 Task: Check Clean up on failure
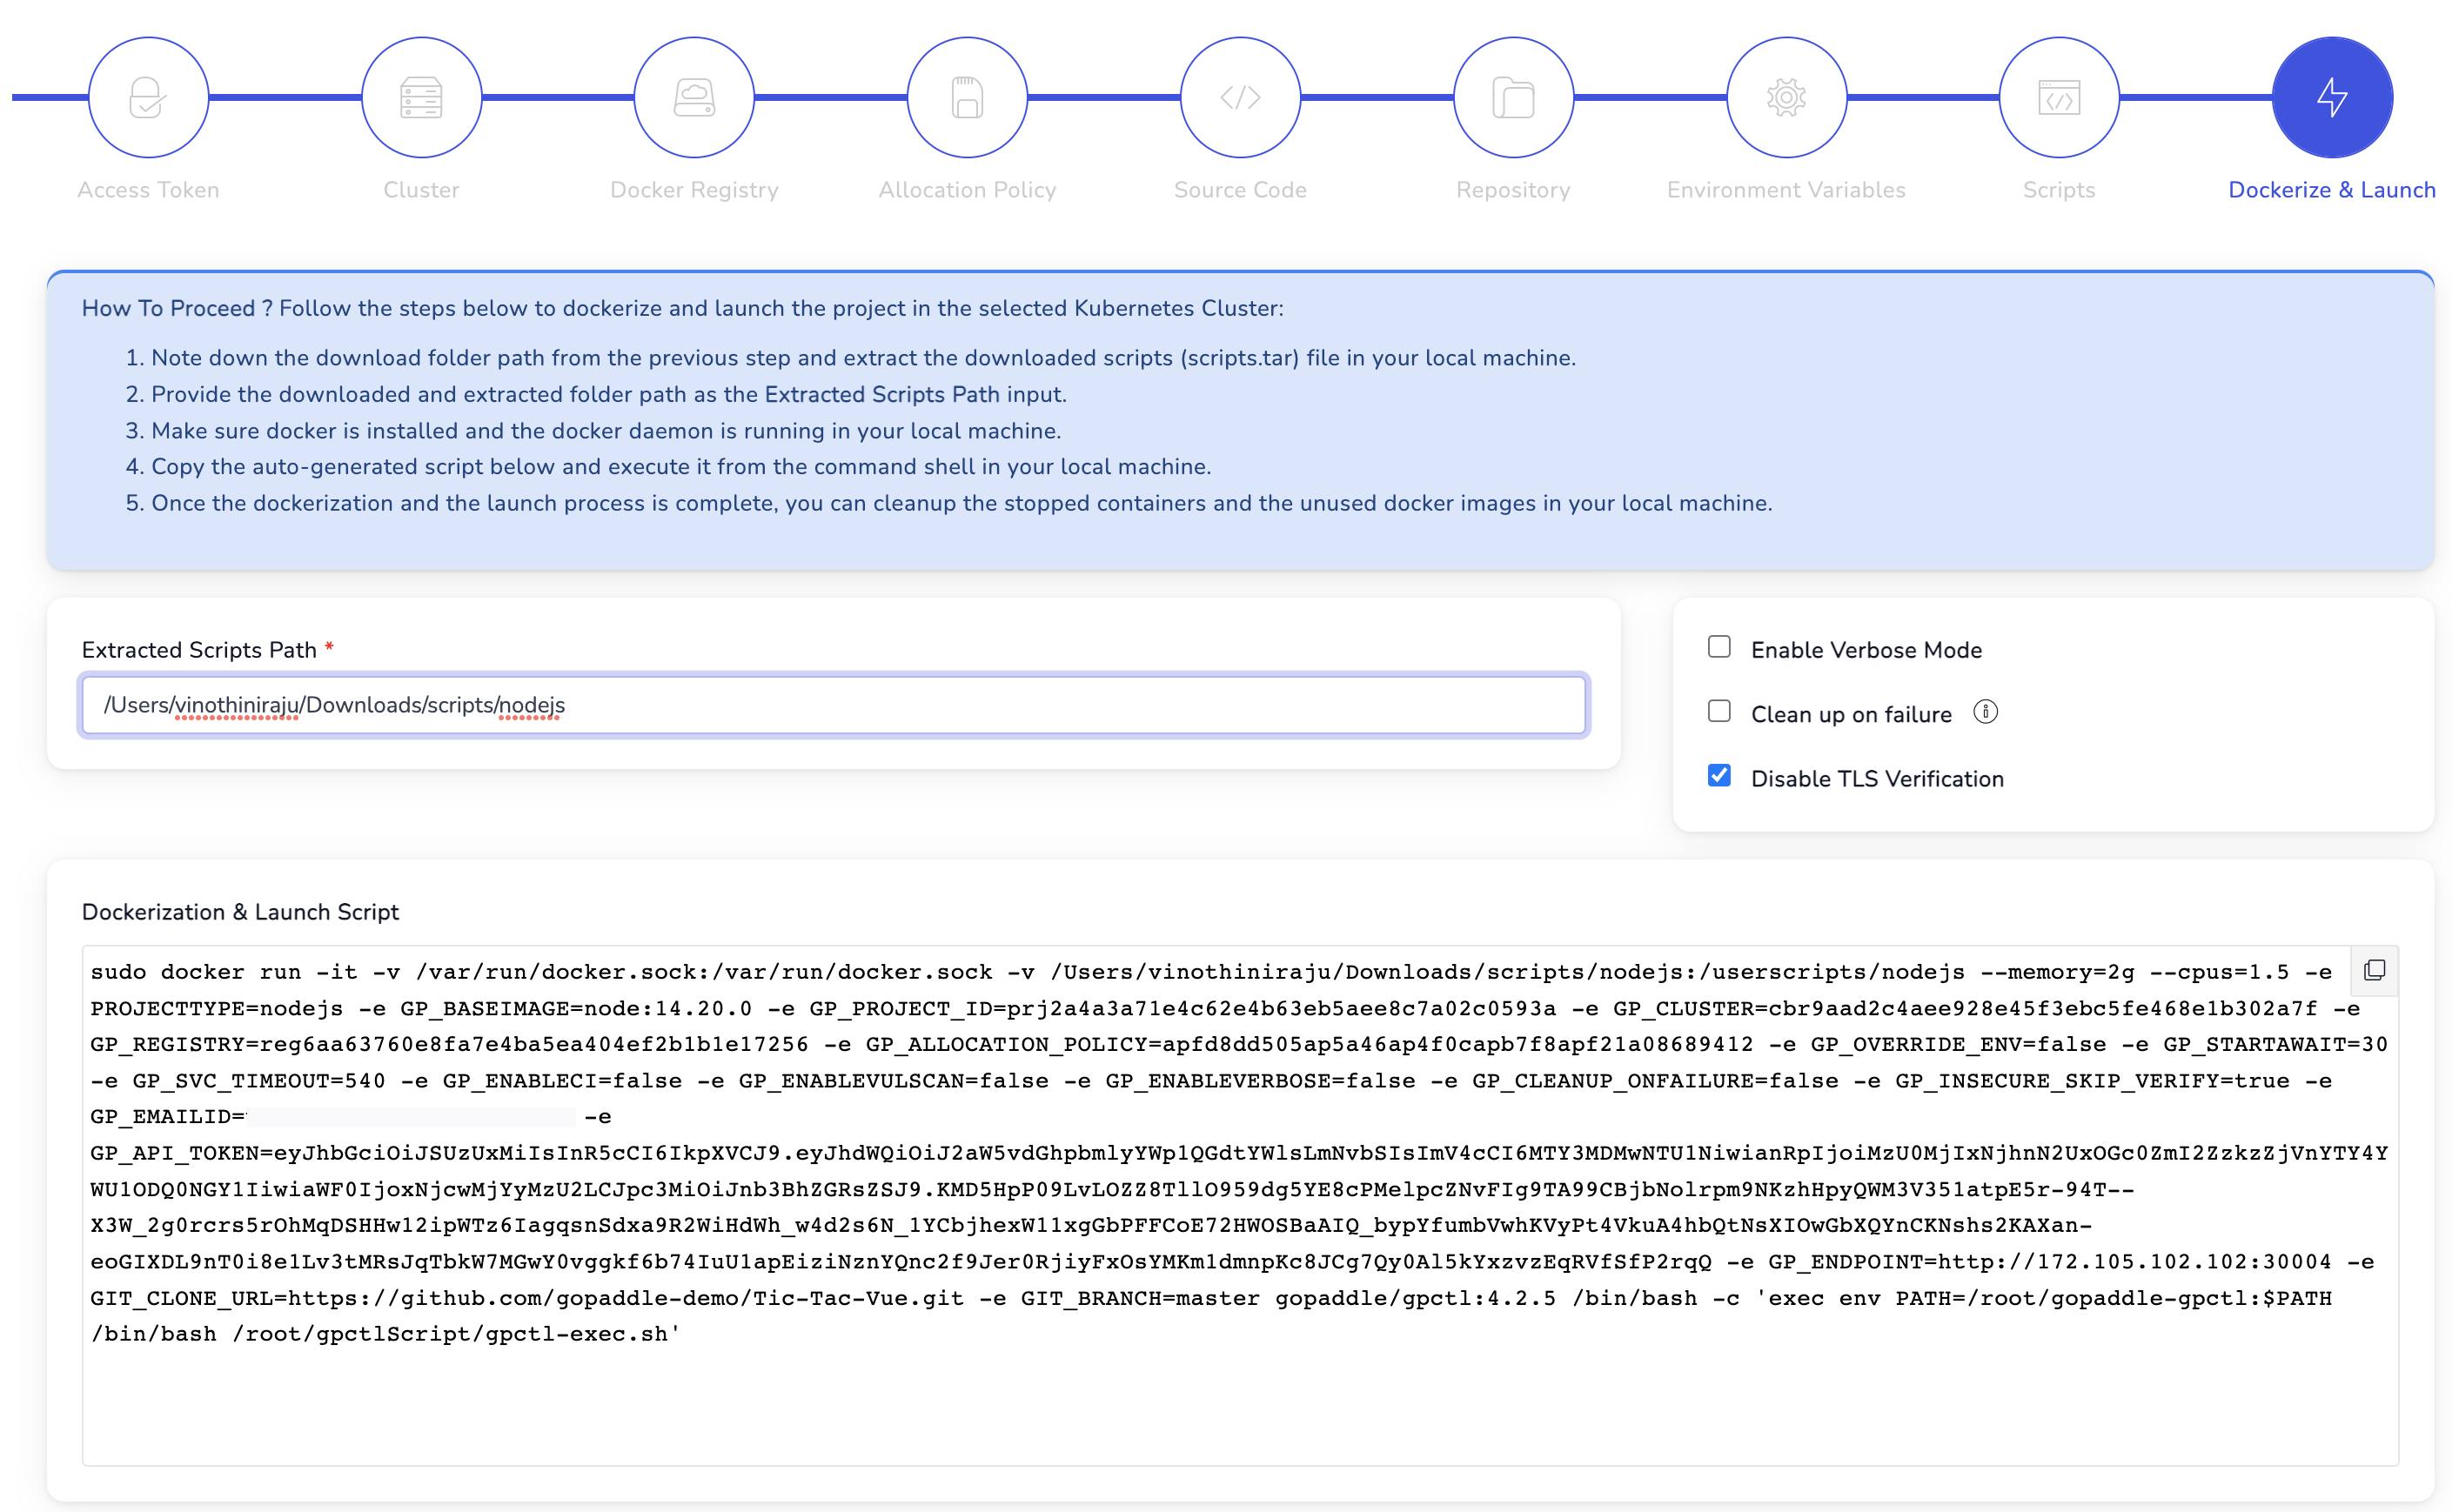click(1720, 711)
